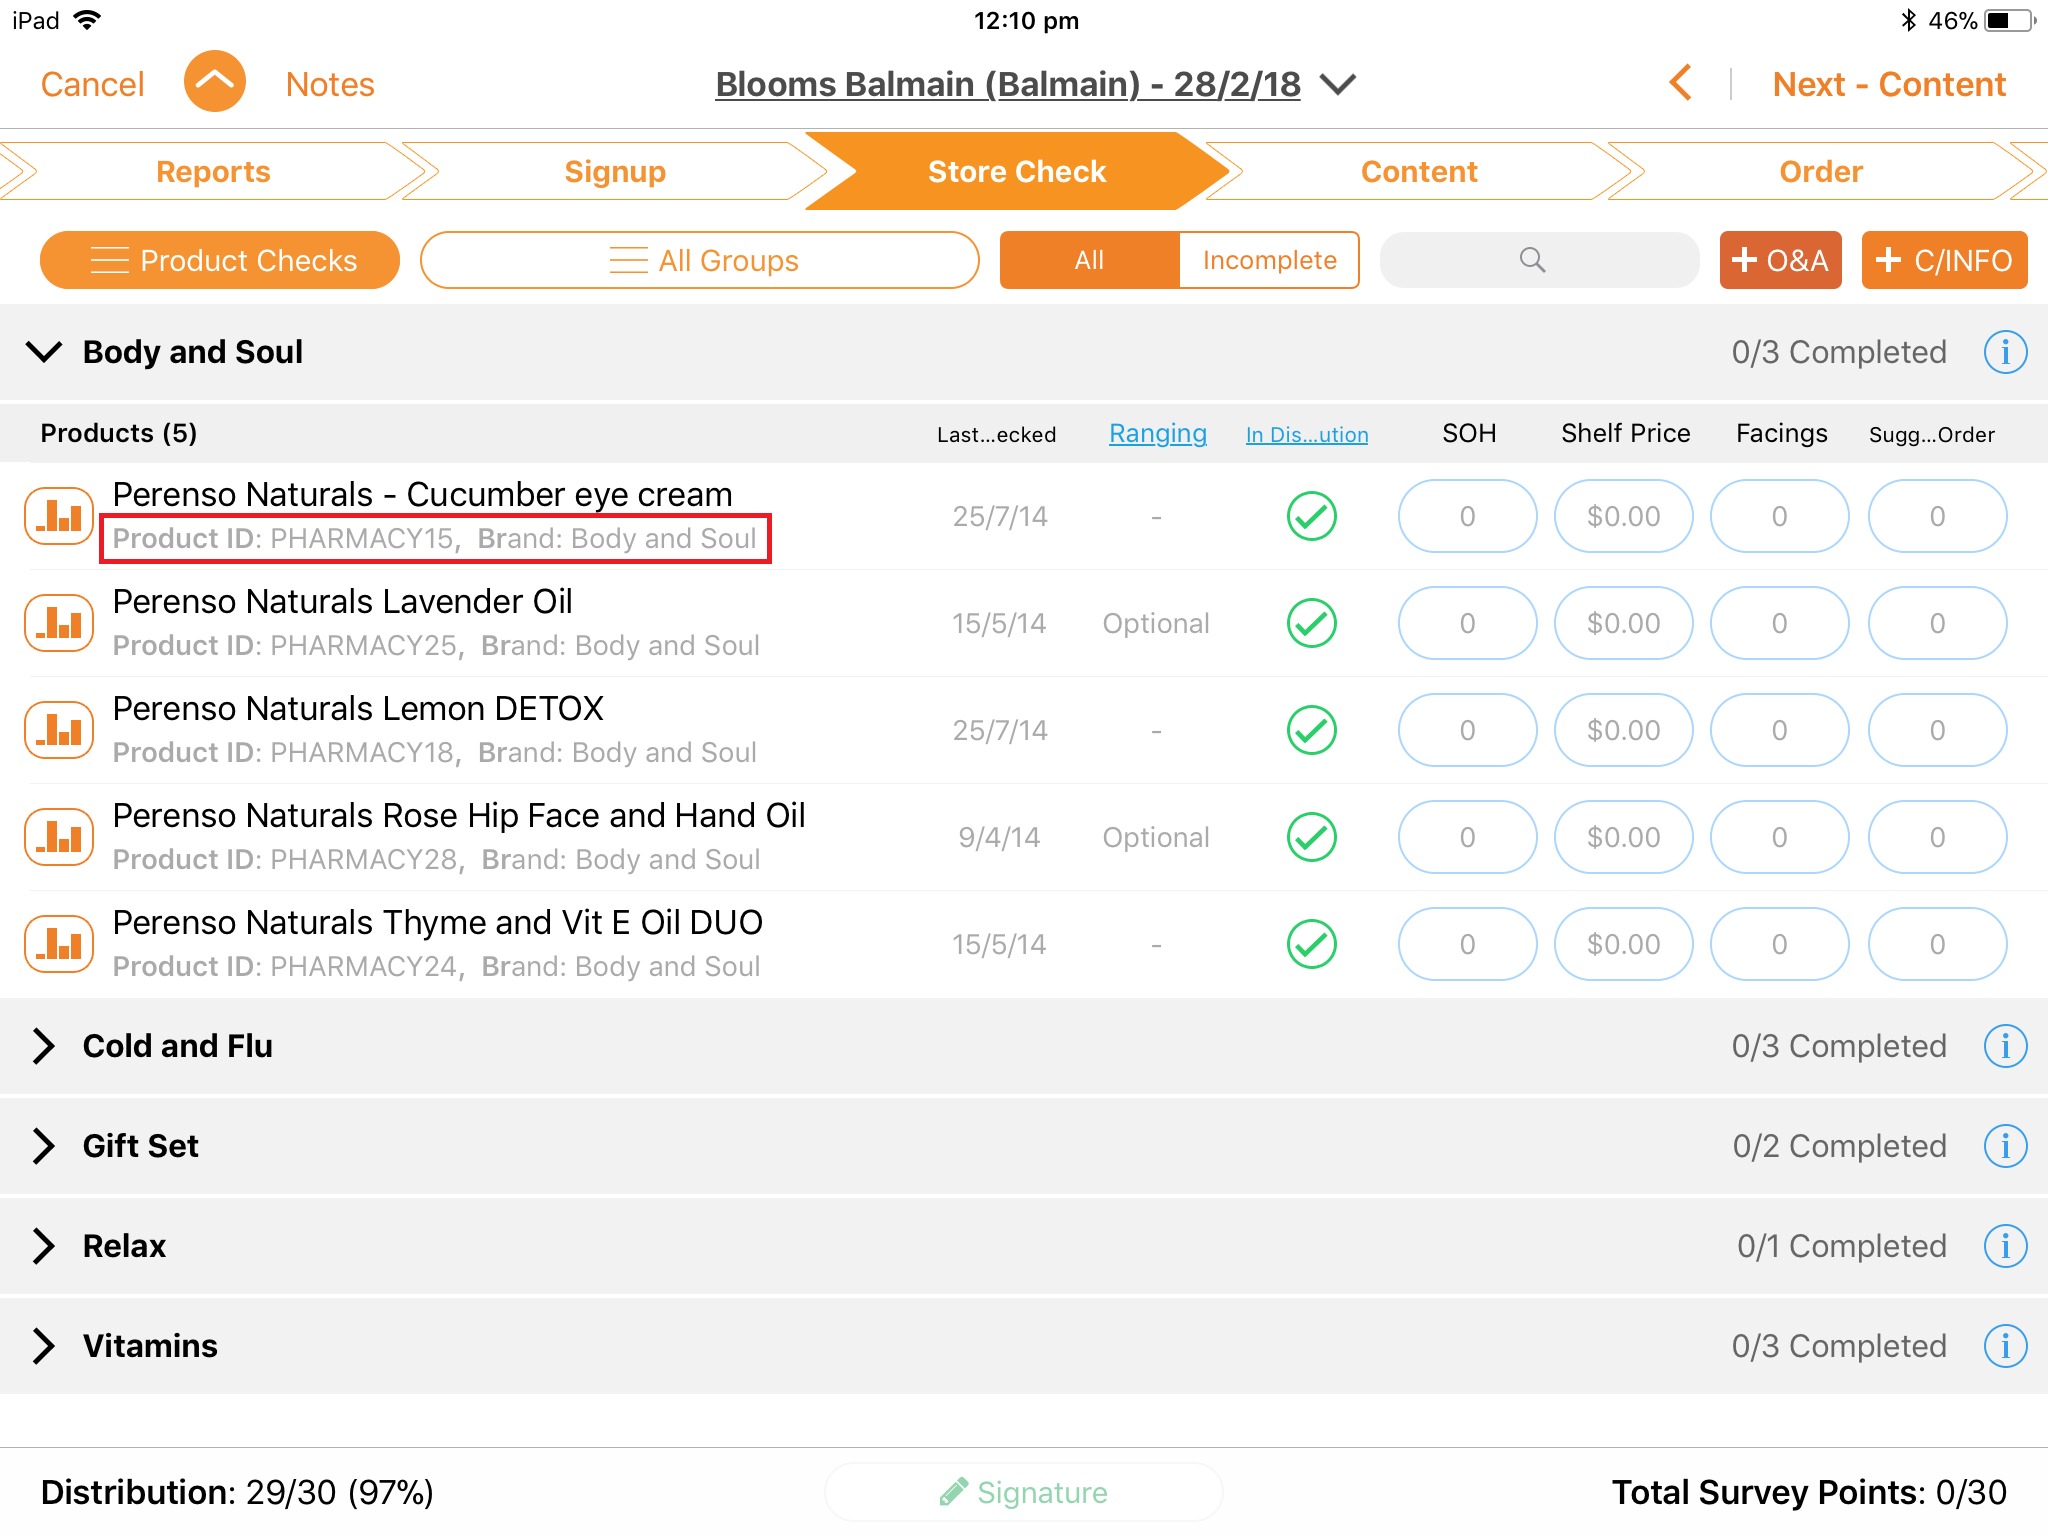Toggle distribution check for Lemon DETOX
This screenshot has height=1536, width=2048.
1311,730
